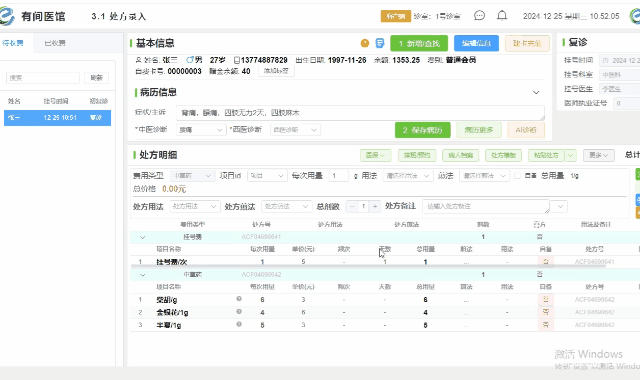Open the 更多 dropdown button
Viewport: 640px width, 380px height.
[x=598, y=155]
